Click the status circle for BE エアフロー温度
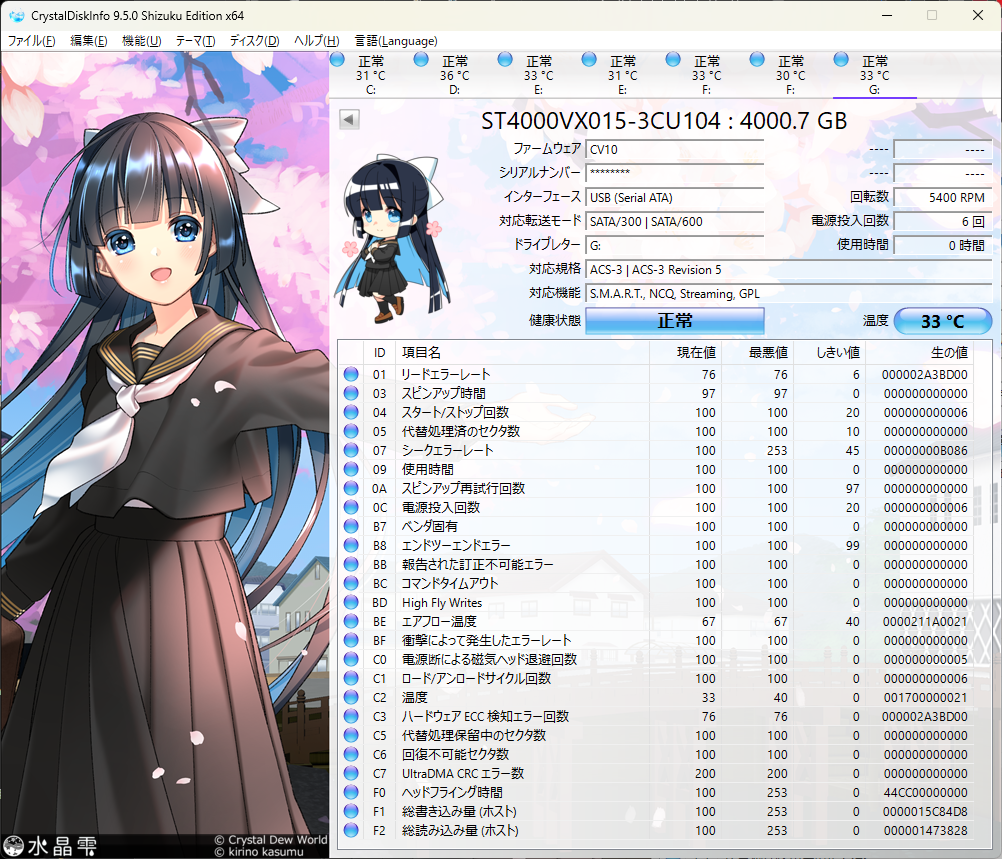 click(x=351, y=621)
